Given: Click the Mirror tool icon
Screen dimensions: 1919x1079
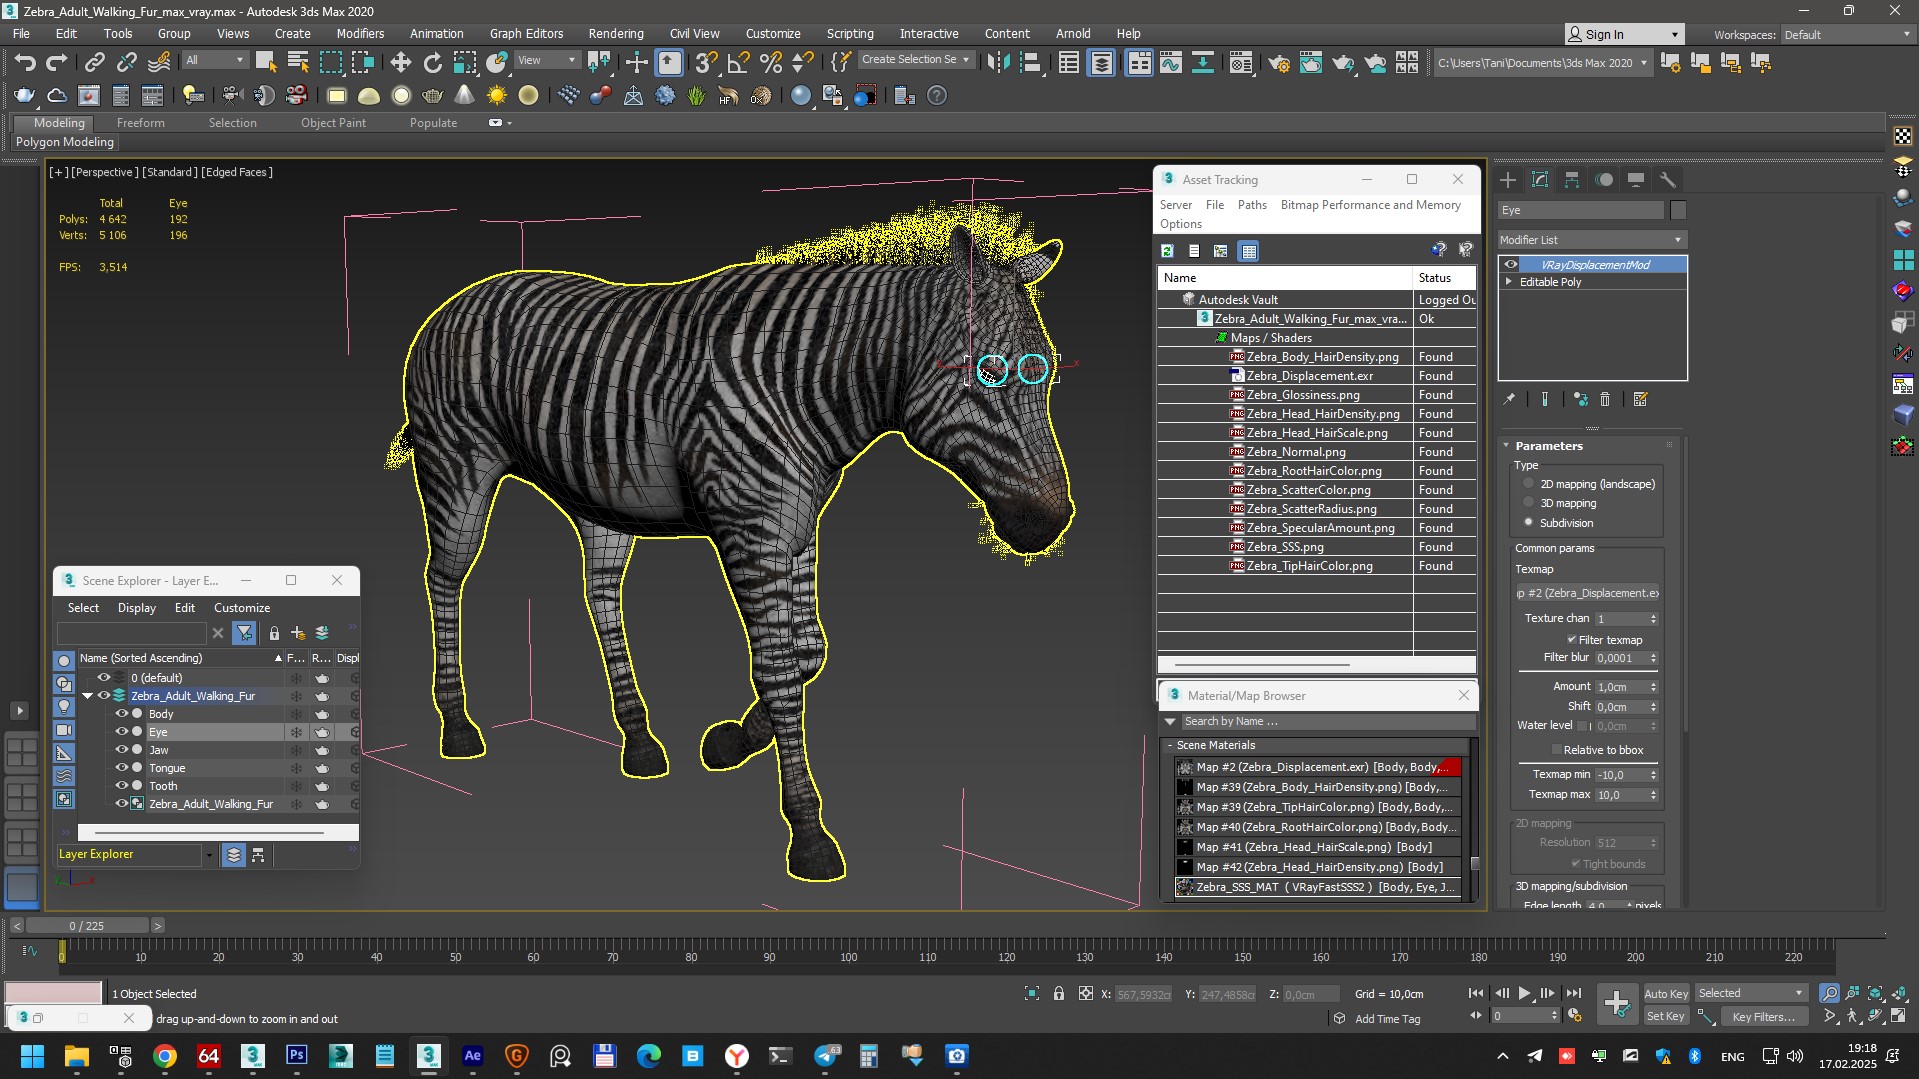Looking at the screenshot, I should point(997,63).
